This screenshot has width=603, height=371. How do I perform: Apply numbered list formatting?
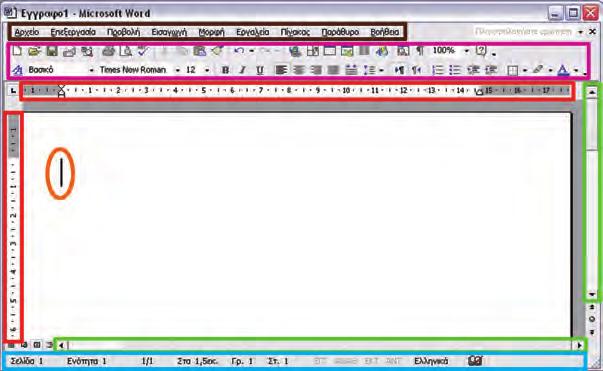(438, 70)
